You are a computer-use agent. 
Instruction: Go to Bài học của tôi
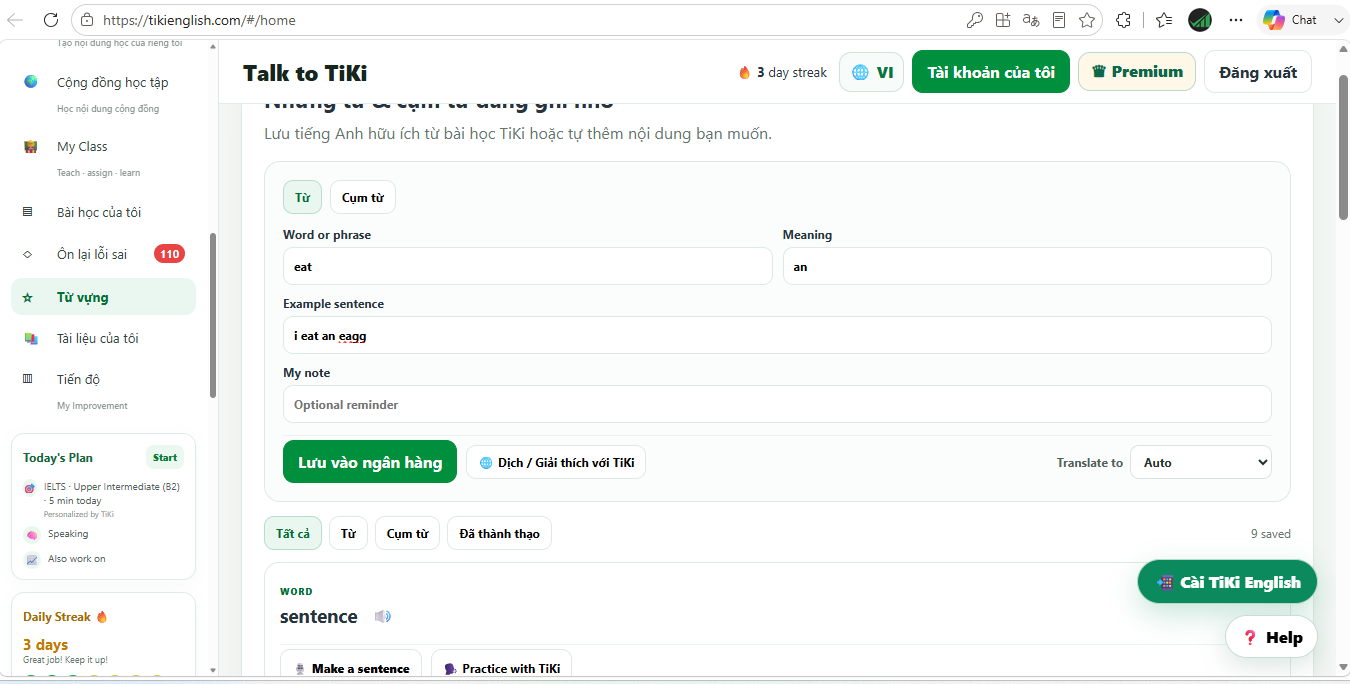(x=99, y=212)
